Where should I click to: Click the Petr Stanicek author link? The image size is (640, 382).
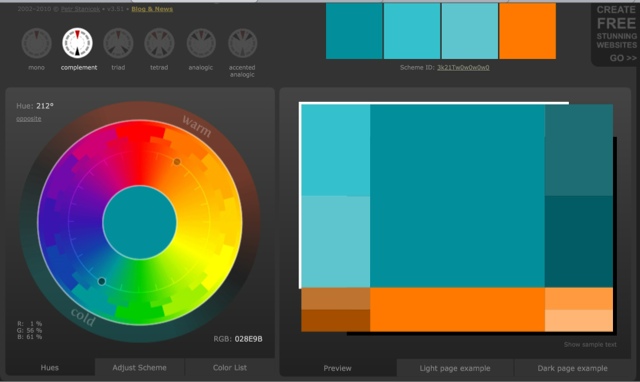pyautogui.click(x=80, y=9)
